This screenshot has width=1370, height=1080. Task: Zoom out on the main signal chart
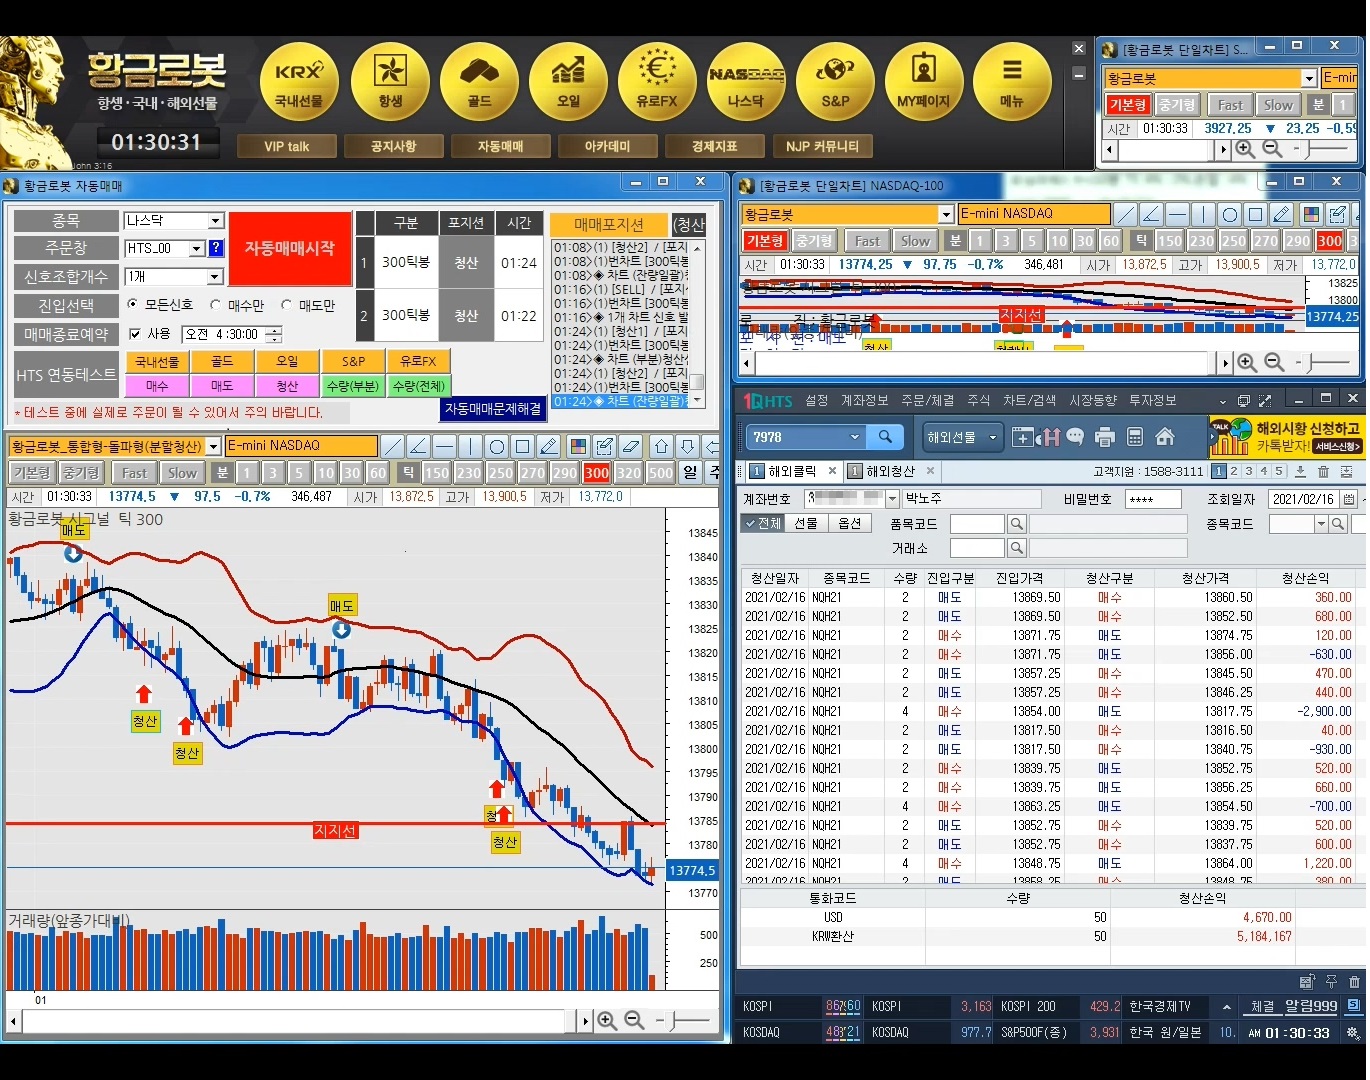click(x=634, y=1020)
